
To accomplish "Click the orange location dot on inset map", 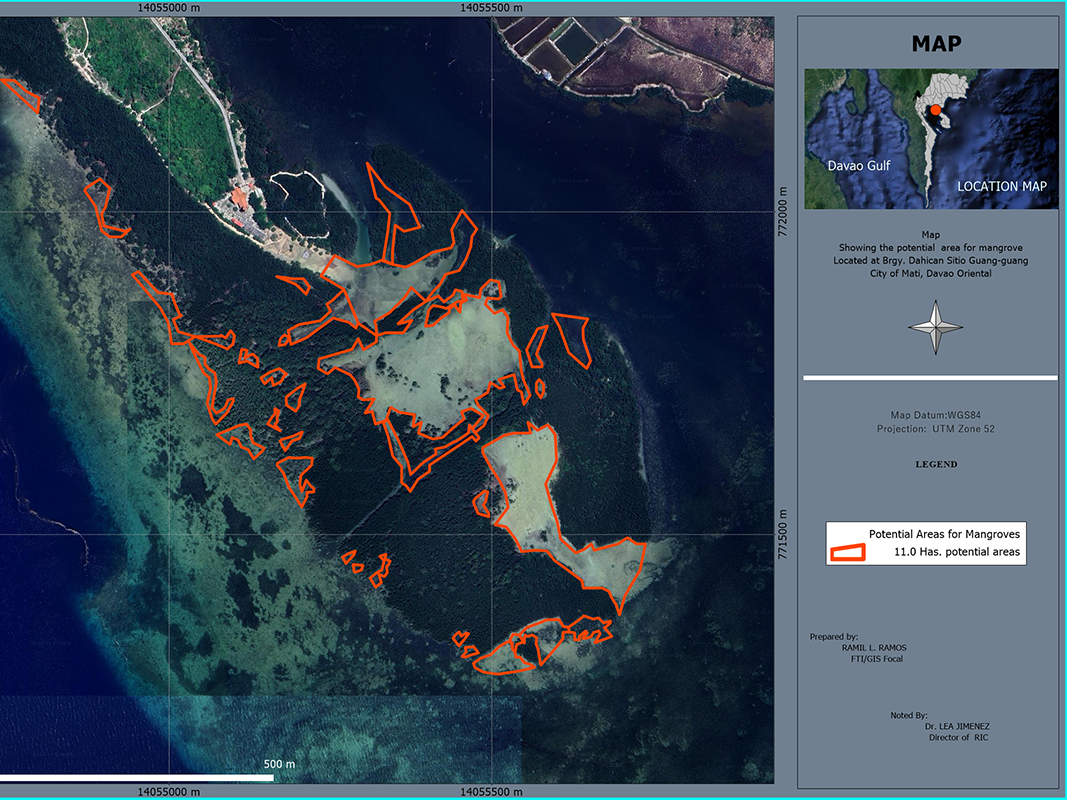I will pyautogui.click(x=934, y=110).
